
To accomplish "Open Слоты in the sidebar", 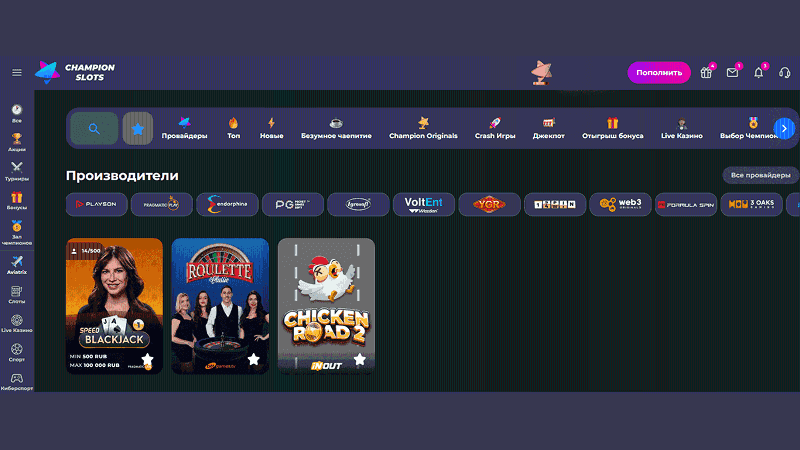I will click(x=17, y=294).
